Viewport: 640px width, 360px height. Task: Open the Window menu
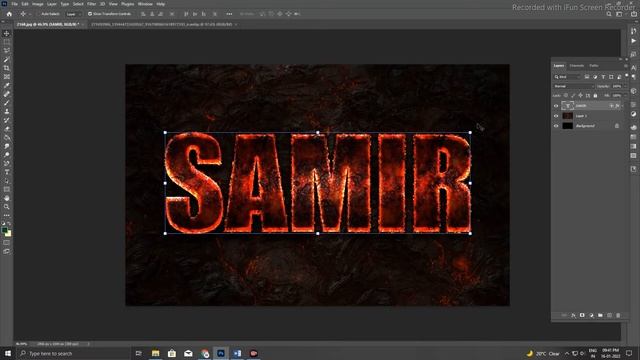(x=145, y=4)
